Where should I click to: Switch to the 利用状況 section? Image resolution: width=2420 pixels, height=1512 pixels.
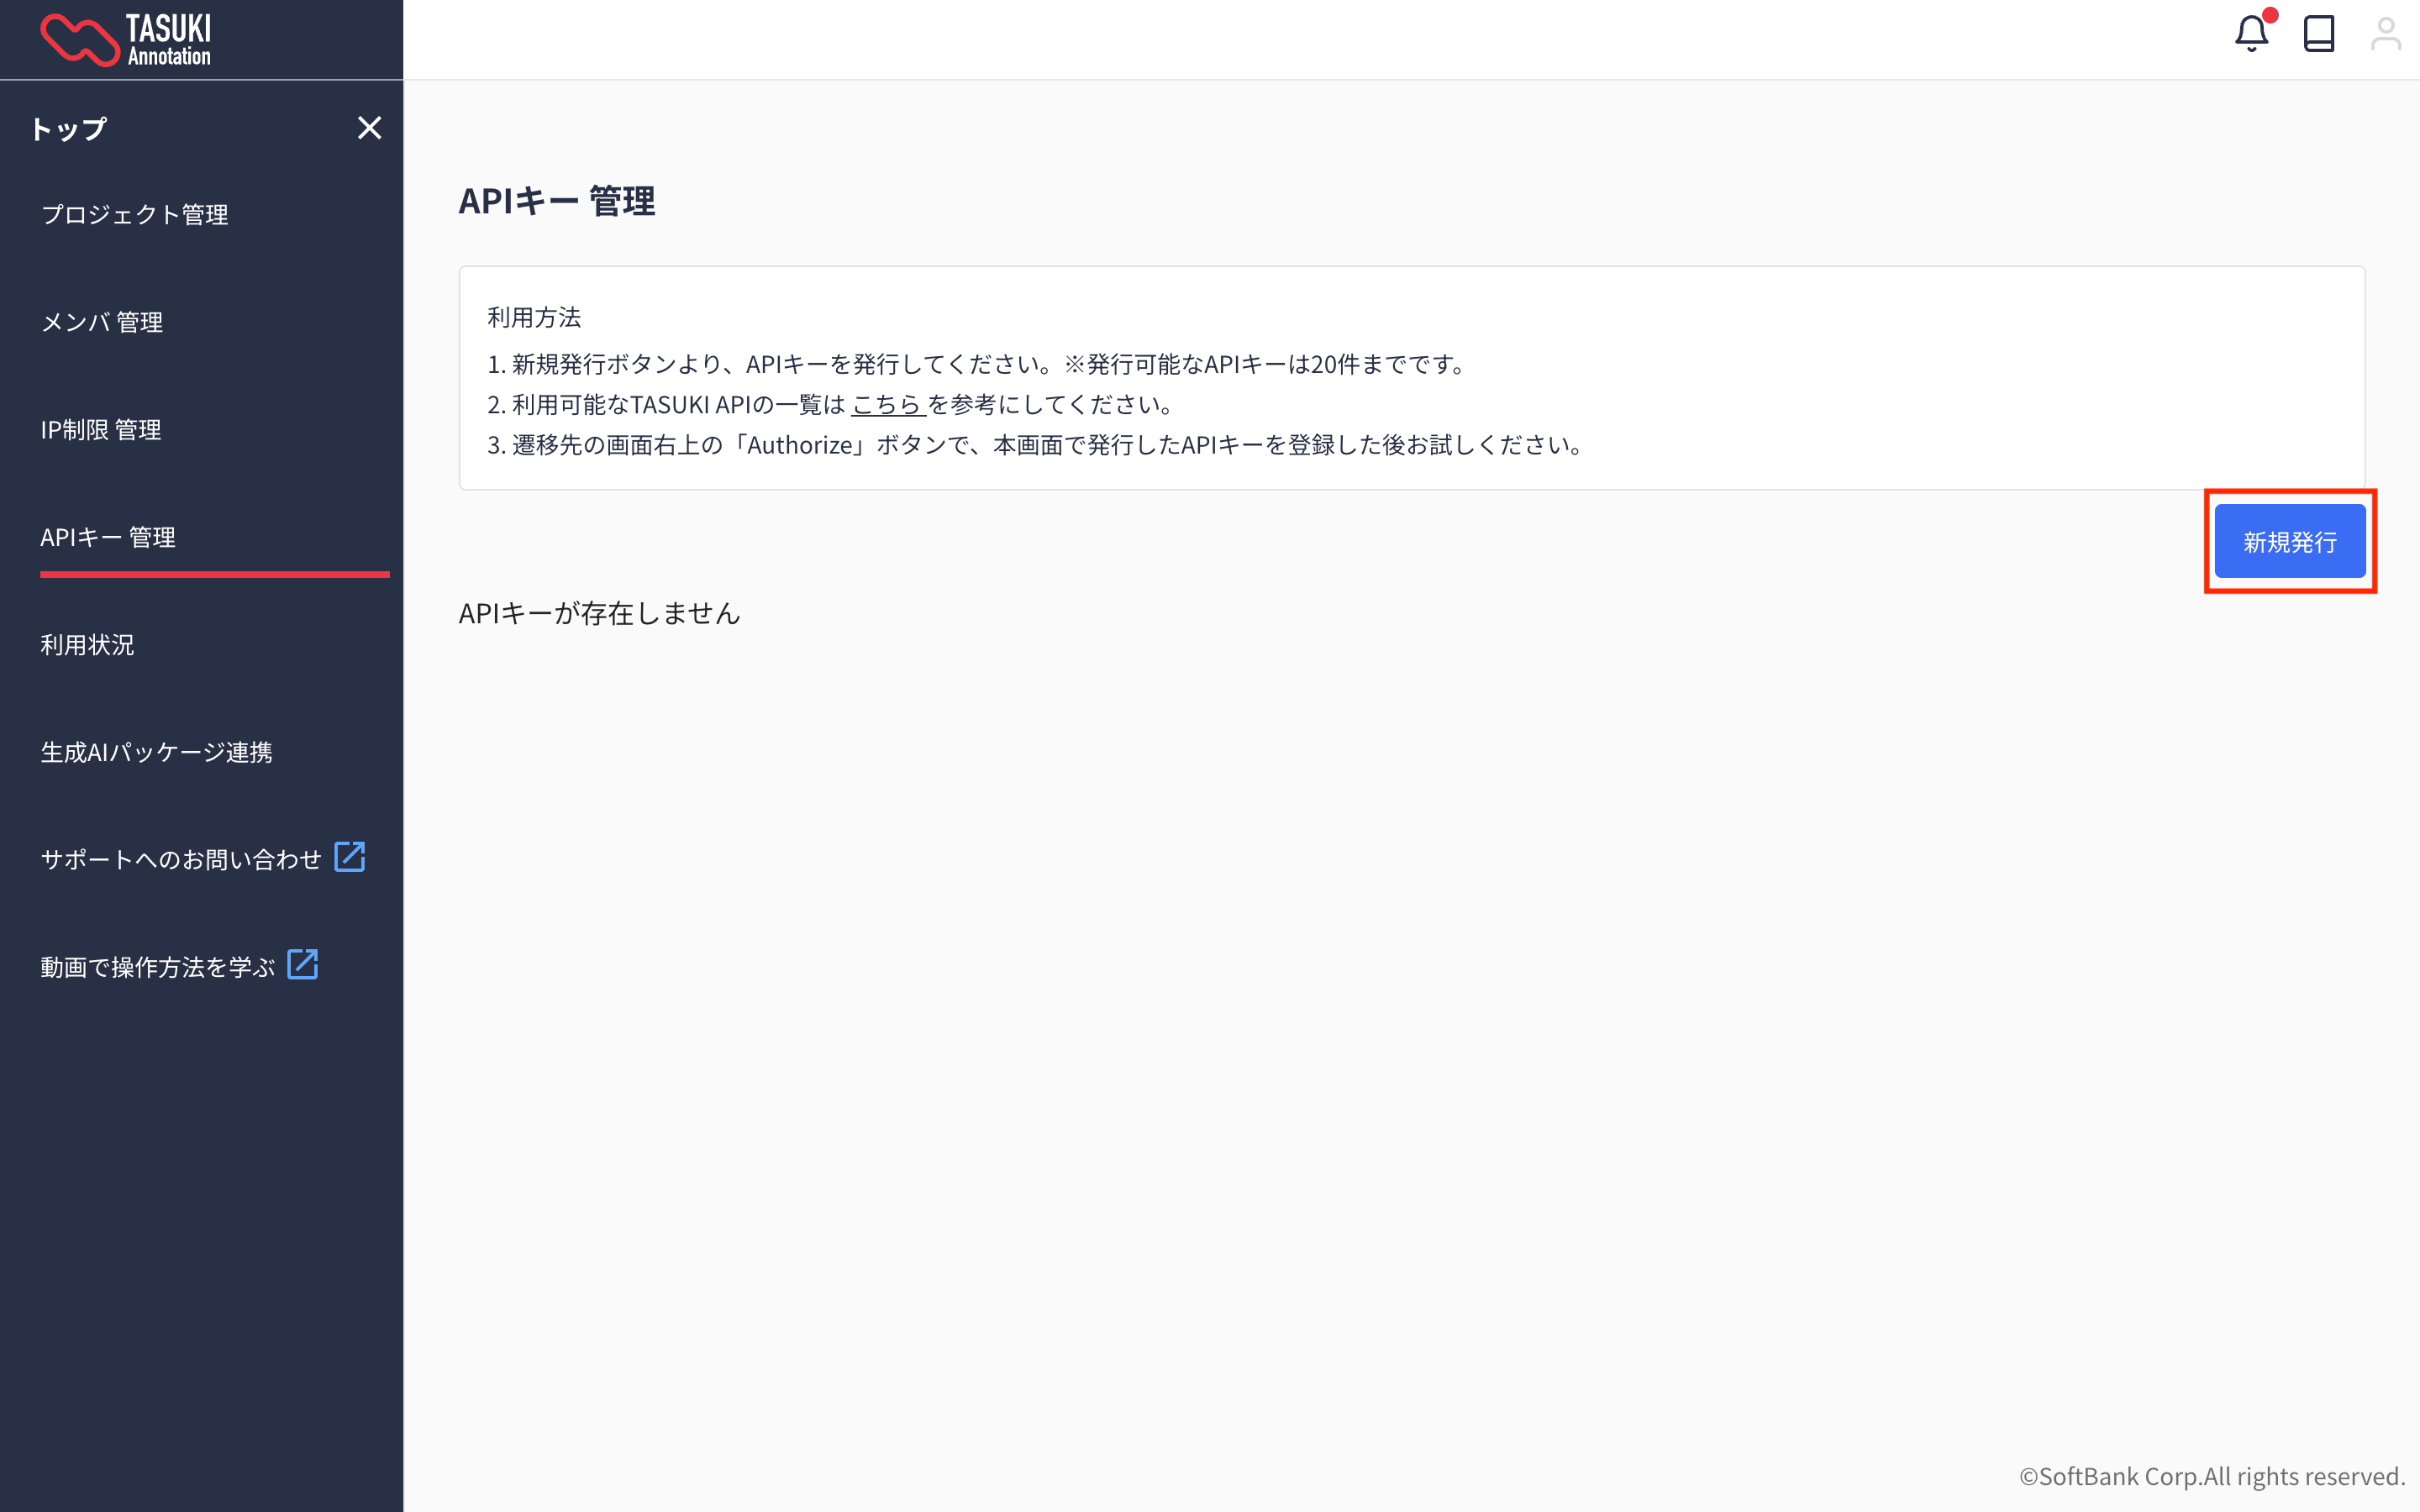click(87, 645)
